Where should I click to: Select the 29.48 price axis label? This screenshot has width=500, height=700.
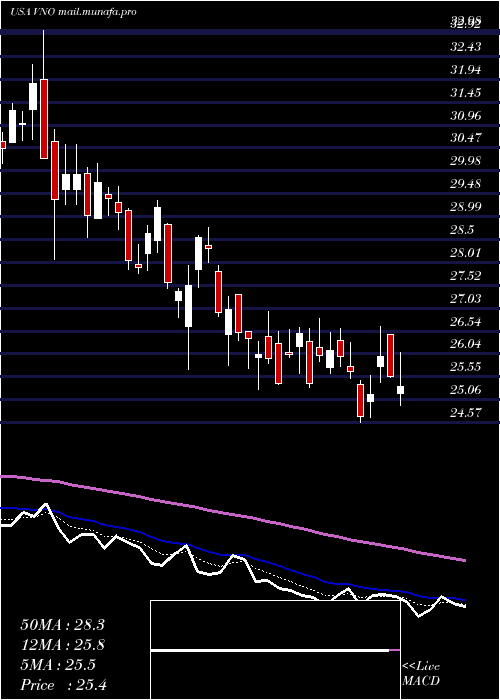pyautogui.click(x=466, y=184)
